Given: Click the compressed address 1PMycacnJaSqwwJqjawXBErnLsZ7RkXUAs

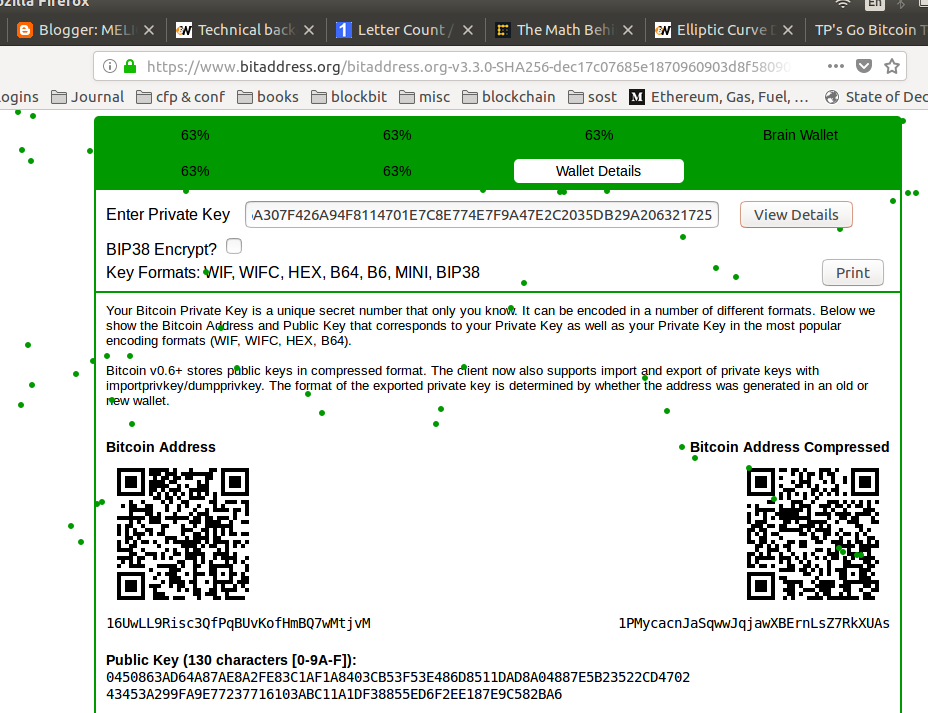Looking at the screenshot, I should tap(754, 623).
